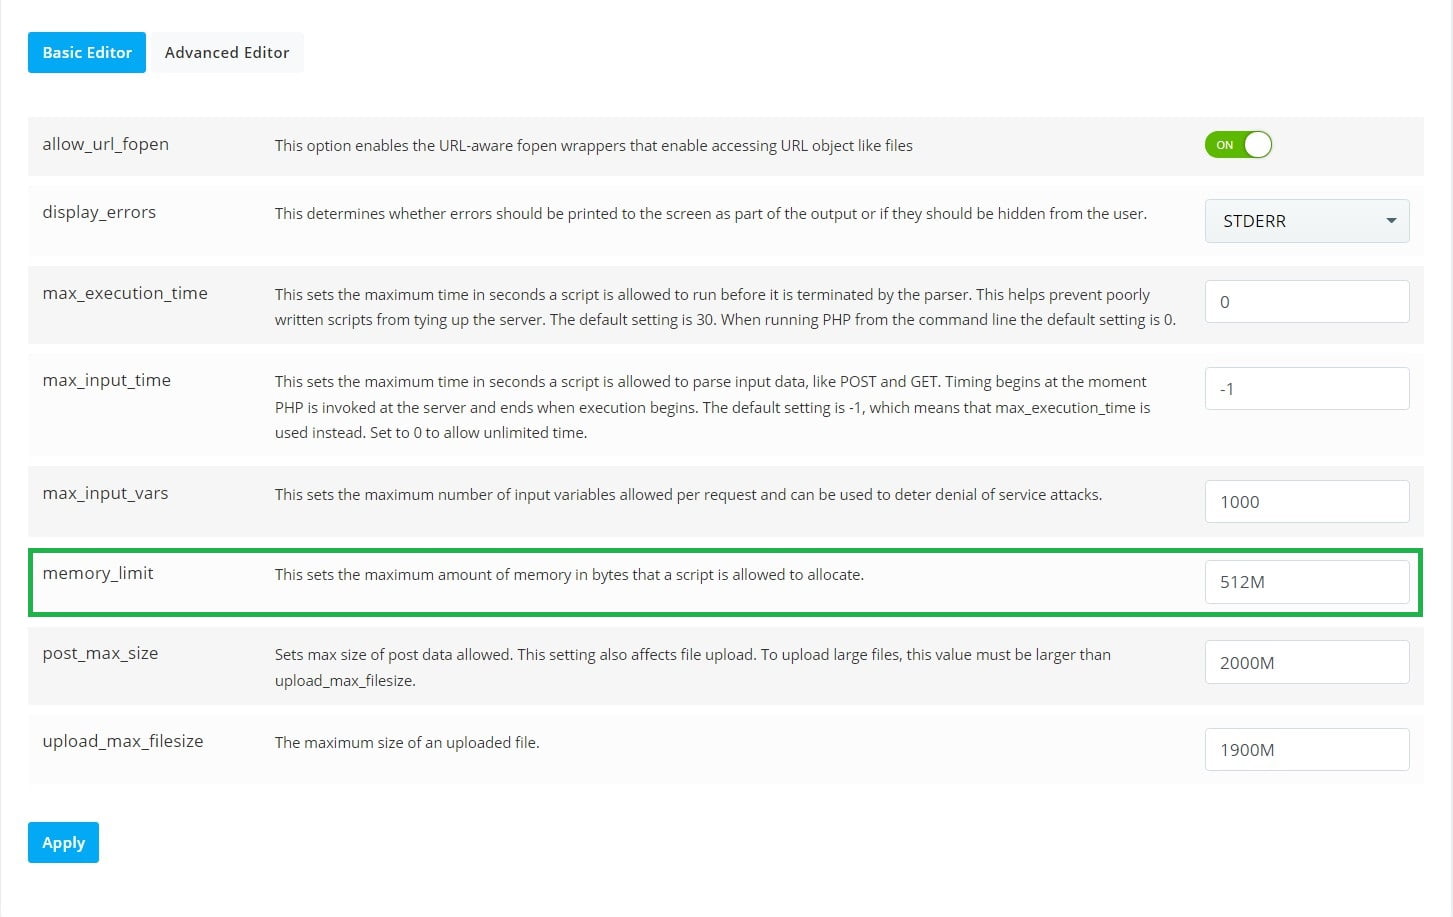
Task: Click the post_max_size setting label
Action: [x=100, y=653]
